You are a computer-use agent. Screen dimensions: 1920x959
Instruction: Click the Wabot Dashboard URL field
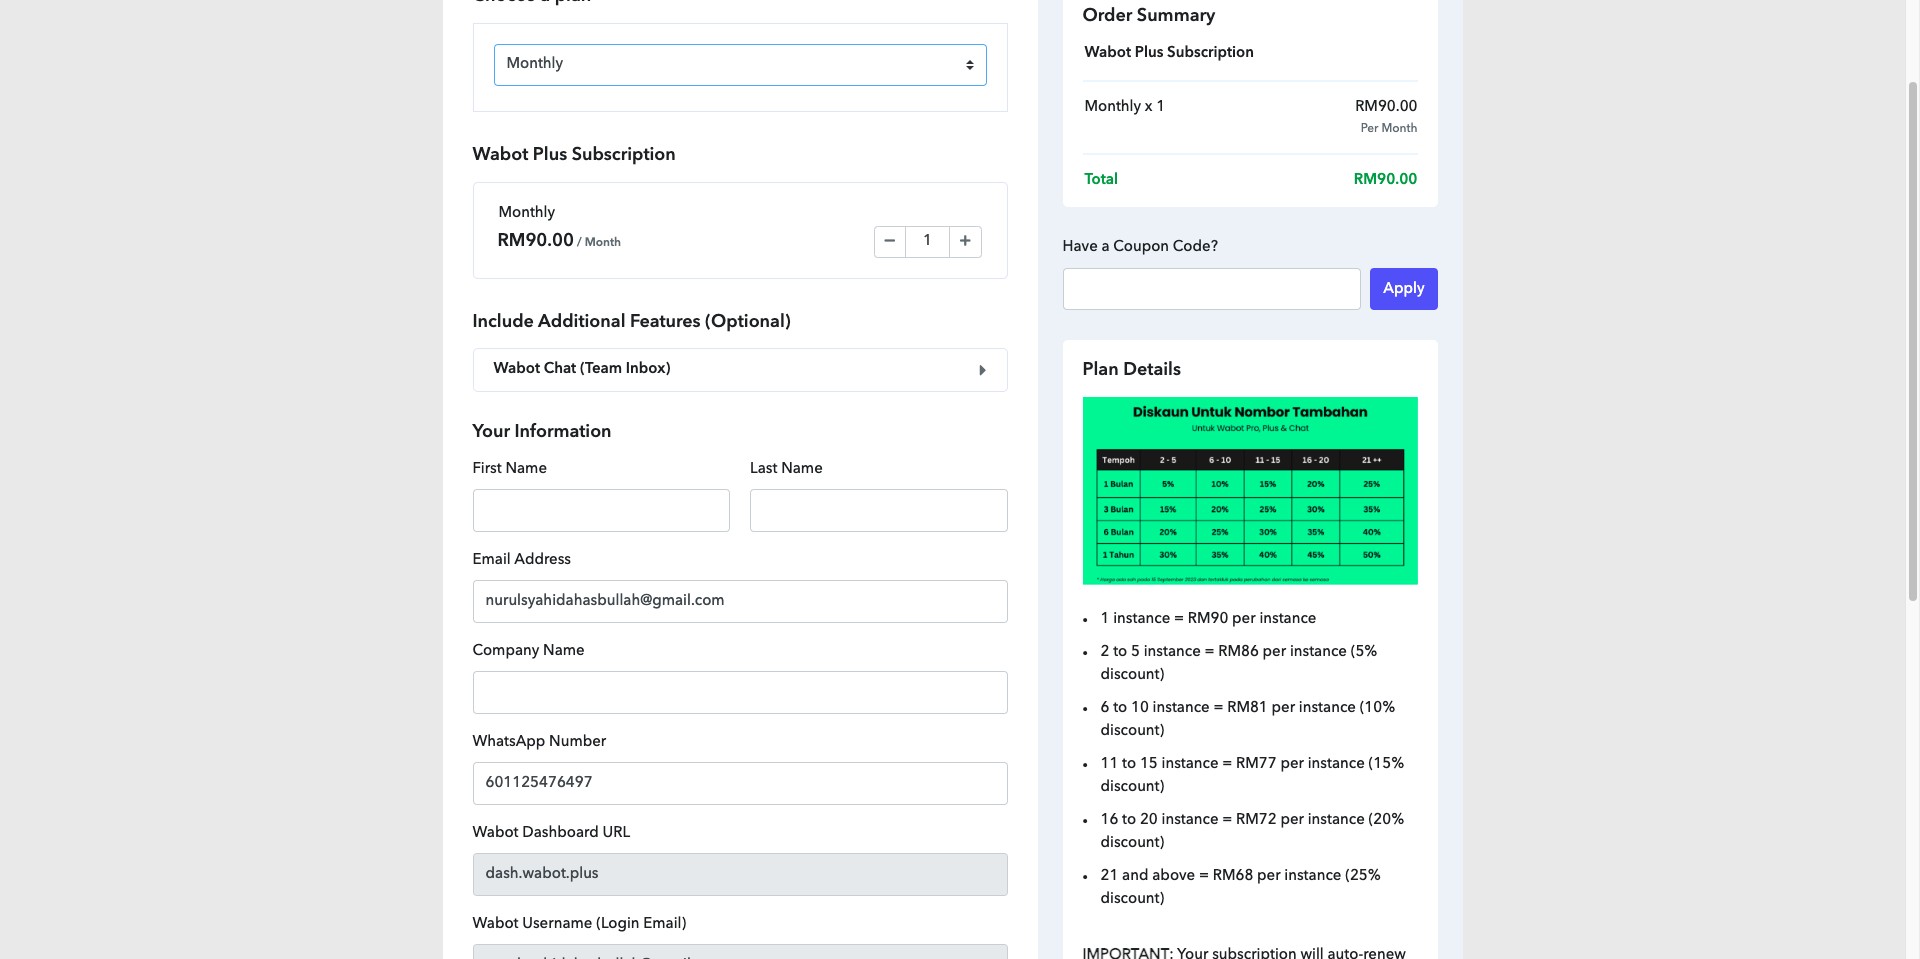740,874
